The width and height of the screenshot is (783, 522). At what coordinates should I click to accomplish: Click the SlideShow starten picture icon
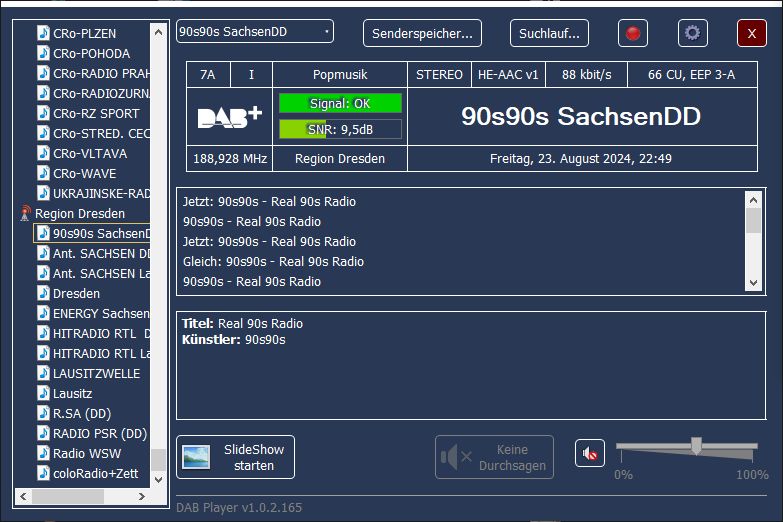coord(196,457)
